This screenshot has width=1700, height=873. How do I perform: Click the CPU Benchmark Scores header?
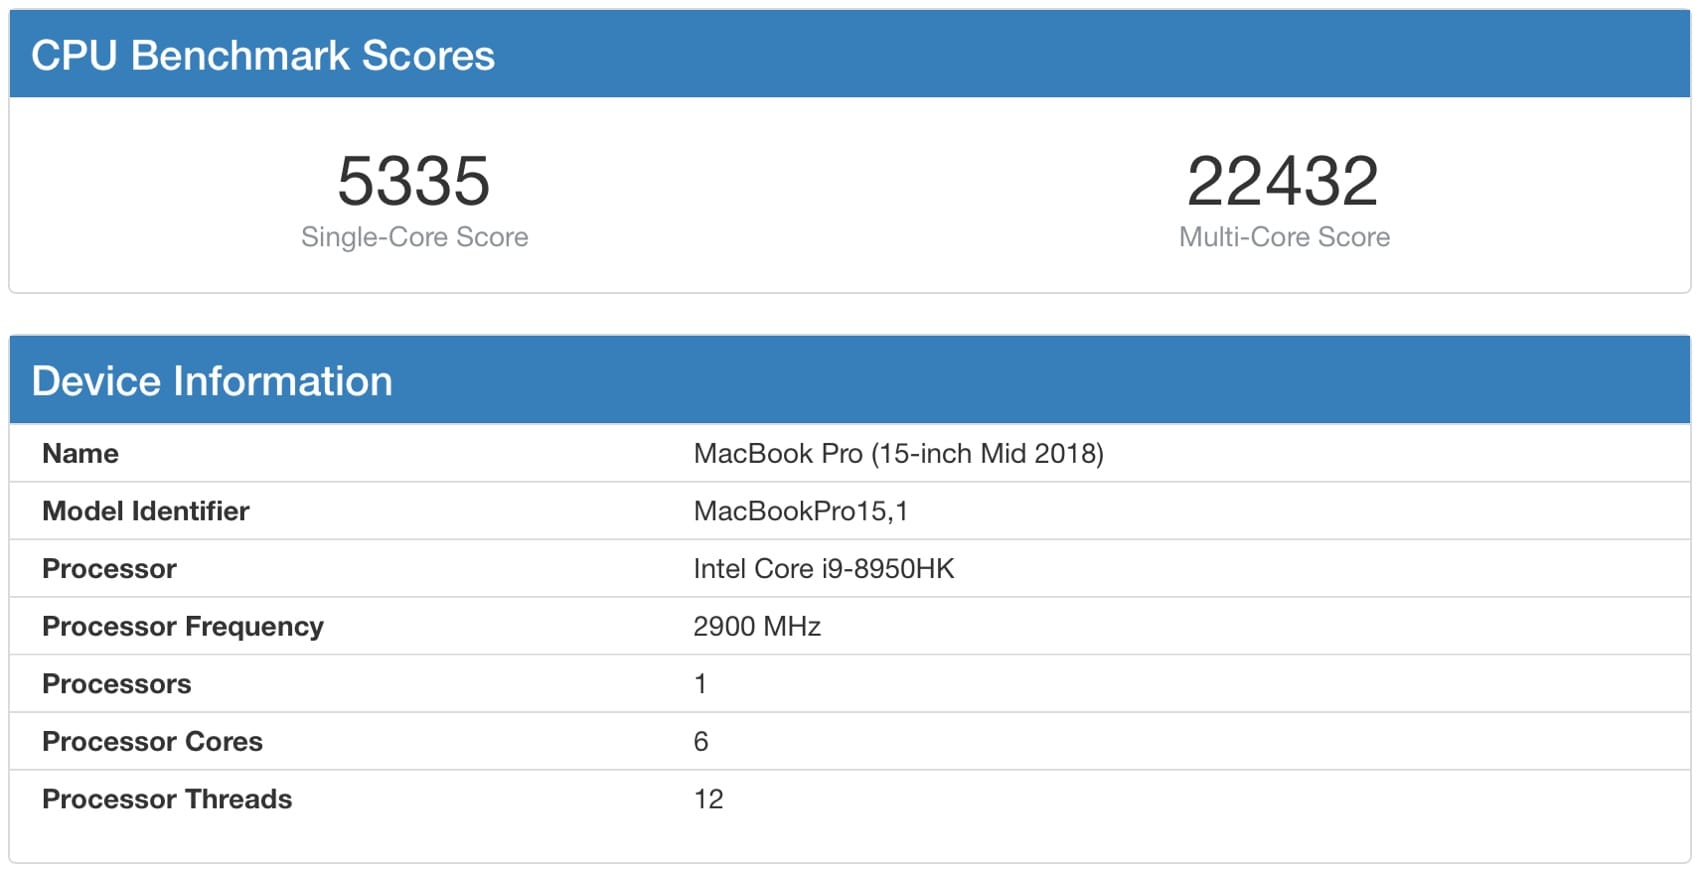pyautogui.click(x=263, y=55)
